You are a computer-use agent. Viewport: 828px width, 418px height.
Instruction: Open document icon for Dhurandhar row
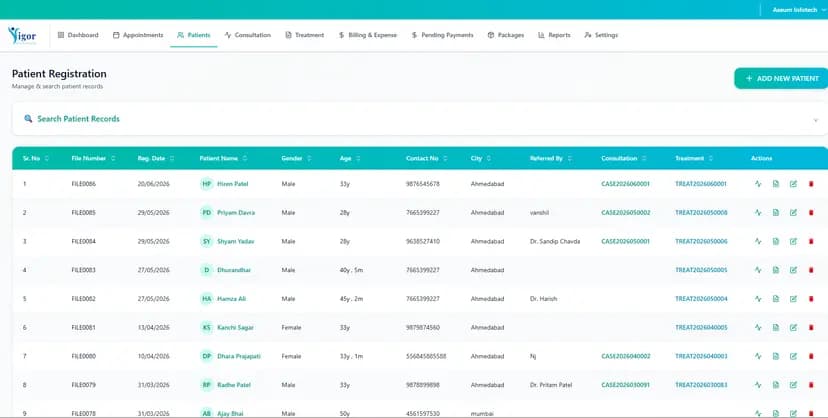point(776,270)
